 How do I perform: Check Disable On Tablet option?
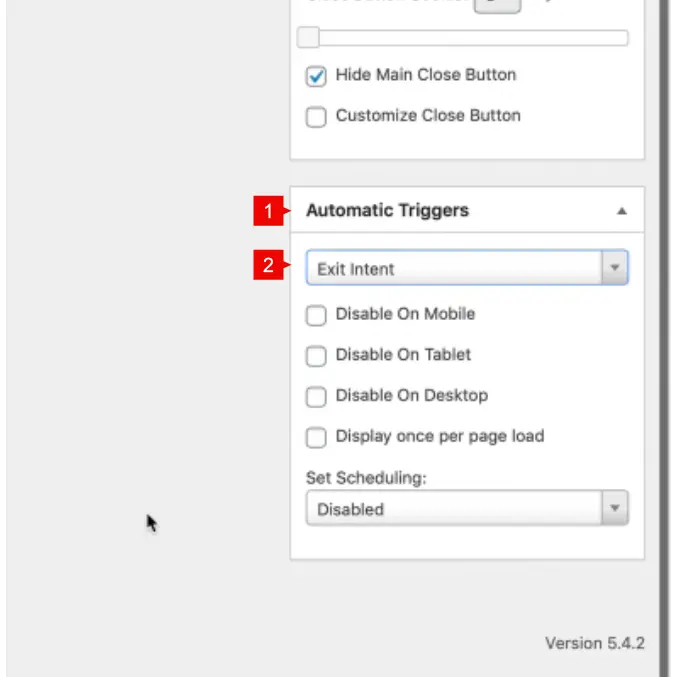tap(316, 356)
